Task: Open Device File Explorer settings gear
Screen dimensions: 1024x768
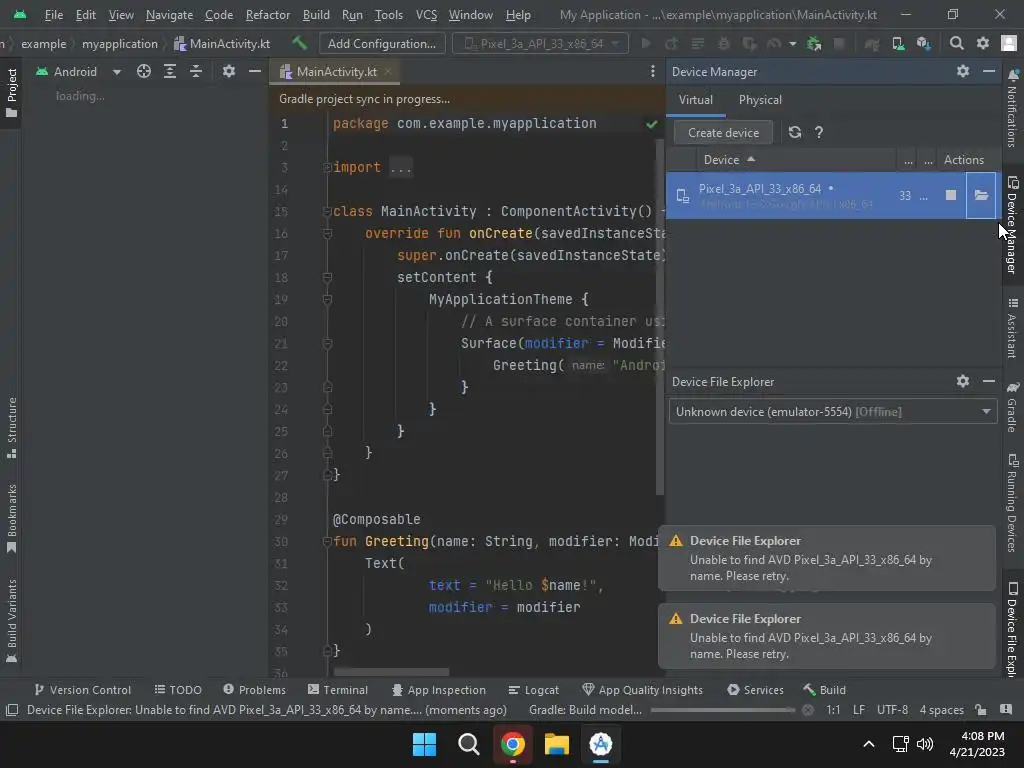Action: click(x=963, y=381)
